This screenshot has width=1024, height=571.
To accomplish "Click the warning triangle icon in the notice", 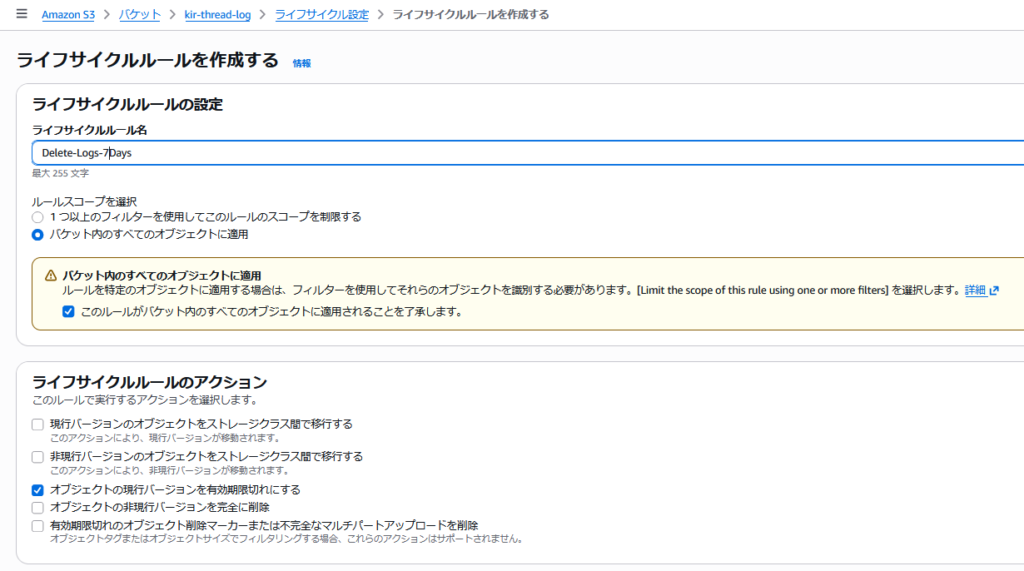I will [50, 275].
